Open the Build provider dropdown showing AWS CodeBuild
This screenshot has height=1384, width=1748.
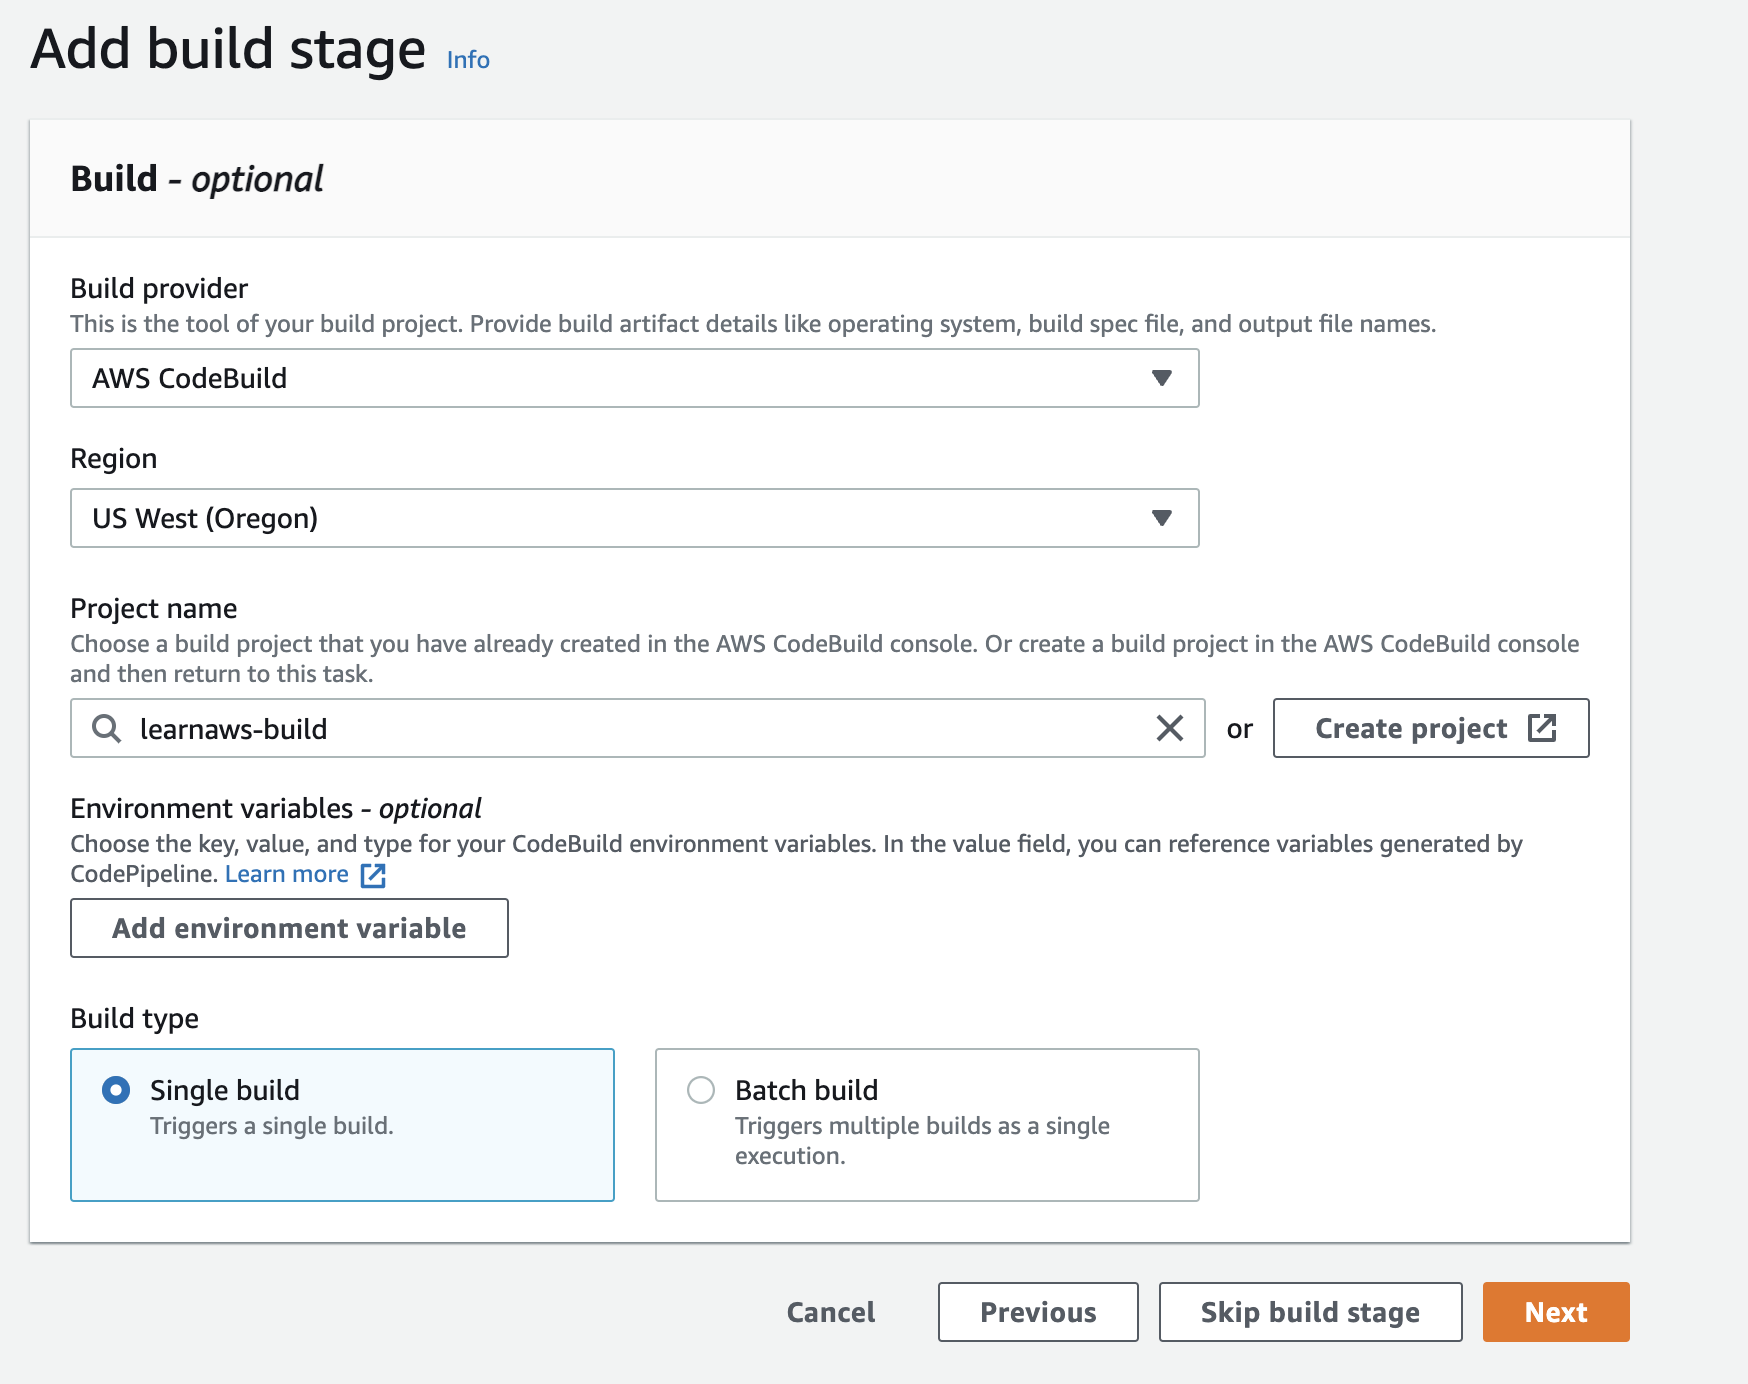coord(634,378)
